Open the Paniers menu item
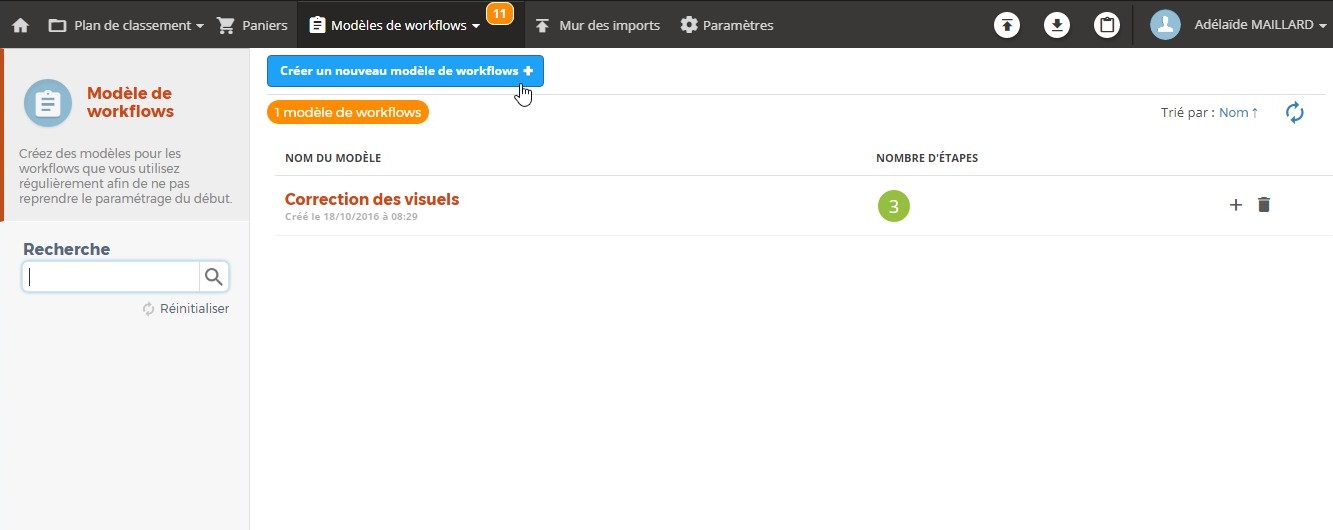The height and width of the screenshot is (530, 1333). 252,25
